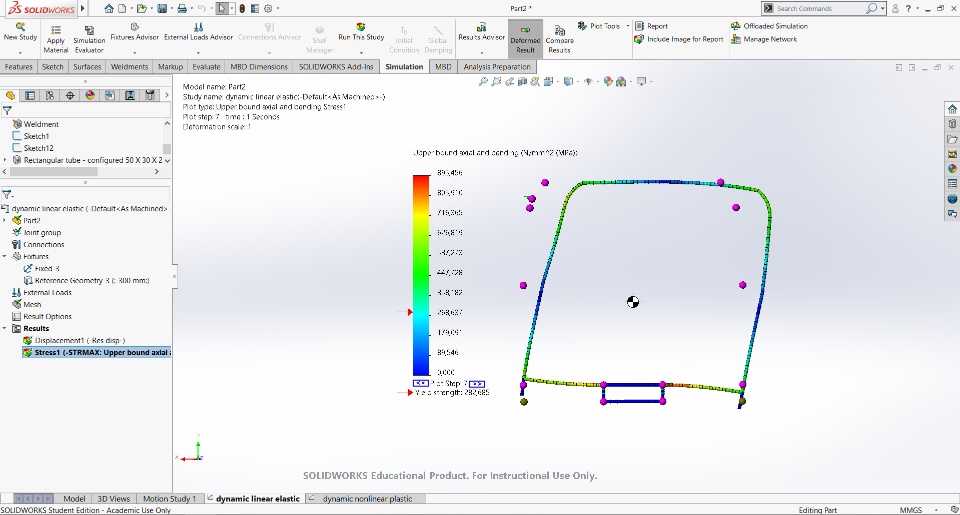Screen dimensions: 960x515
Task: Click the Select arrow cursor tool
Action: pos(222,9)
